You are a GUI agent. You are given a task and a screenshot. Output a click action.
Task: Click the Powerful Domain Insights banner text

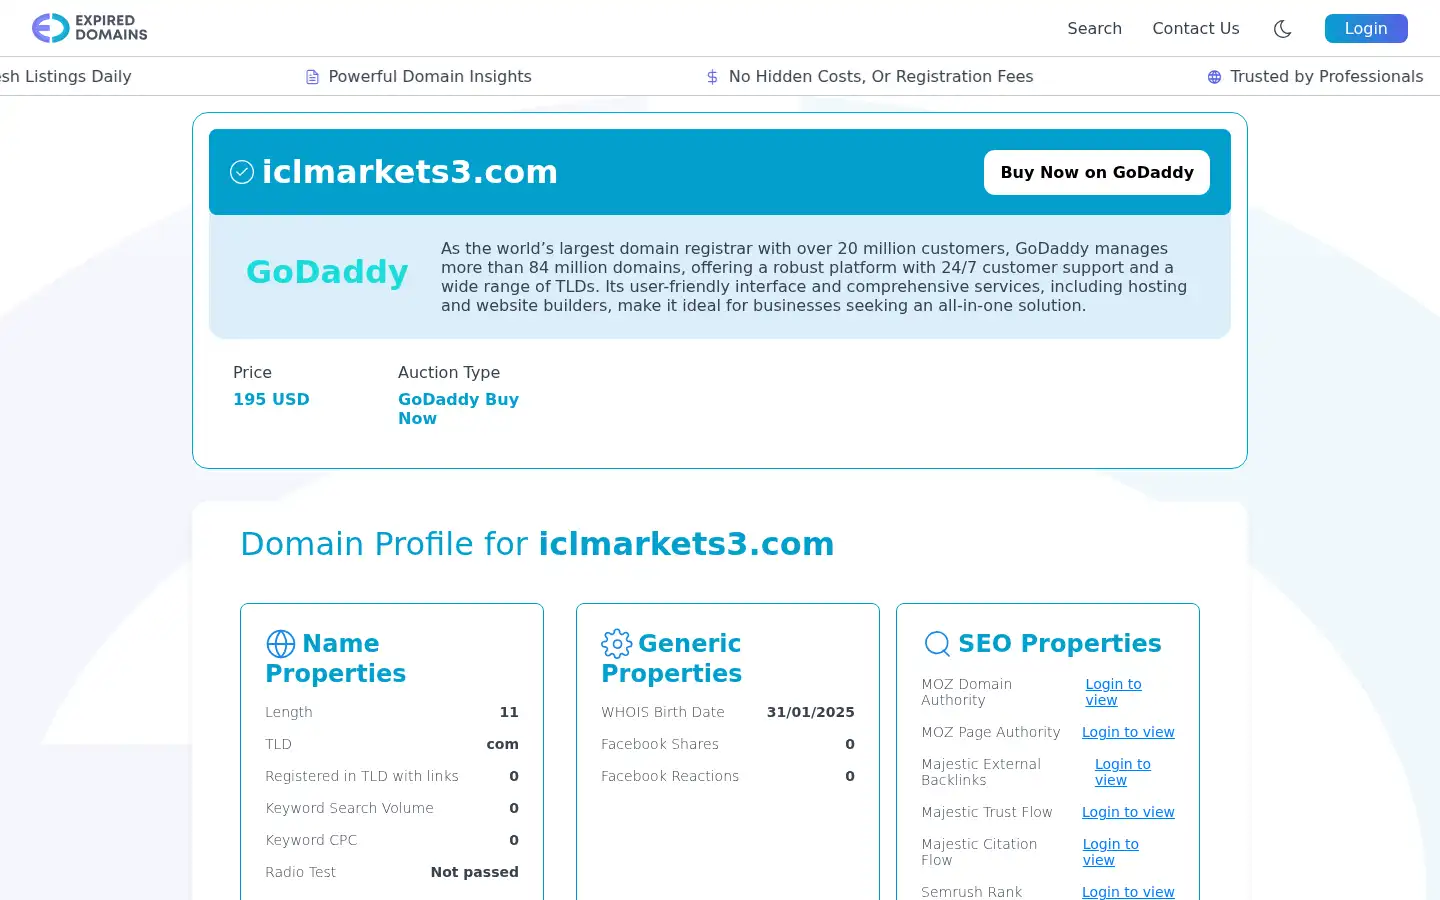[x=430, y=77]
